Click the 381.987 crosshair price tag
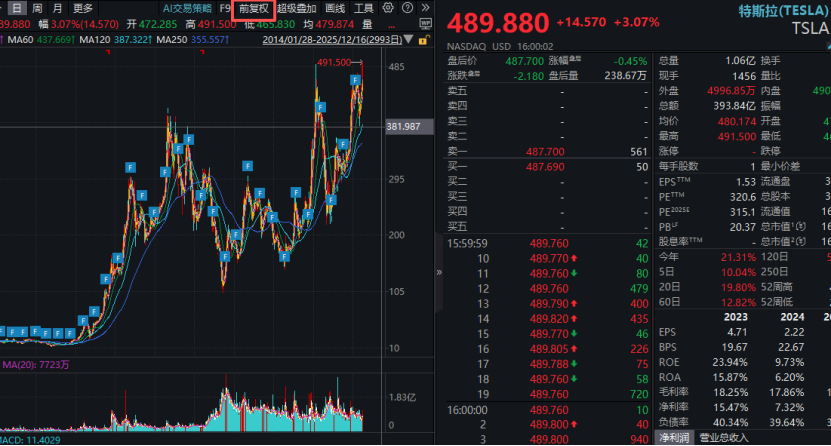 [x=409, y=127]
